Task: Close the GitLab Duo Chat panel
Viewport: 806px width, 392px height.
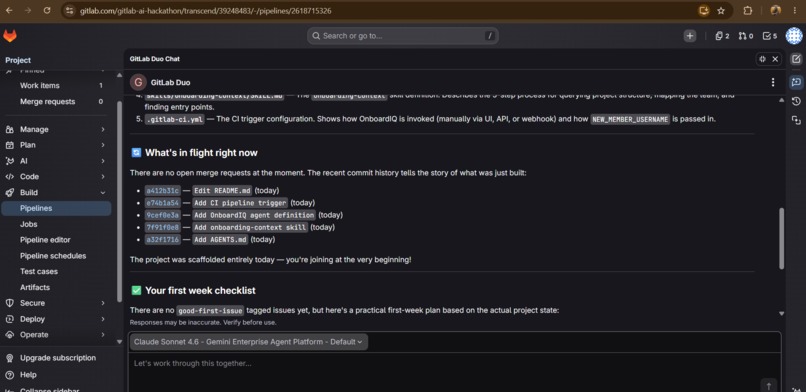Action: (775, 59)
